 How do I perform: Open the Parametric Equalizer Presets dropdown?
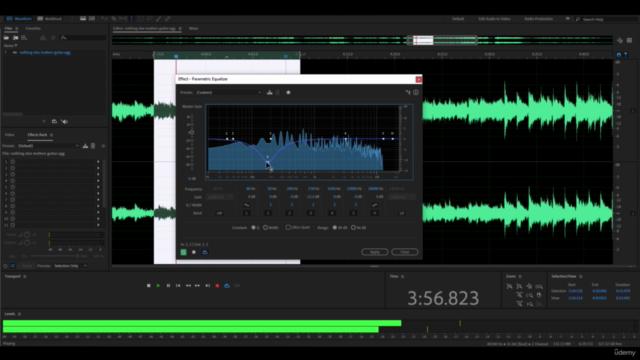coord(229,93)
